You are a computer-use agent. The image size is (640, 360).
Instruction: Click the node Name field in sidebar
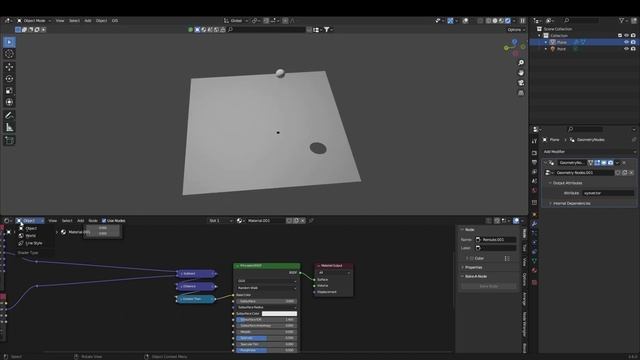click(x=496, y=240)
